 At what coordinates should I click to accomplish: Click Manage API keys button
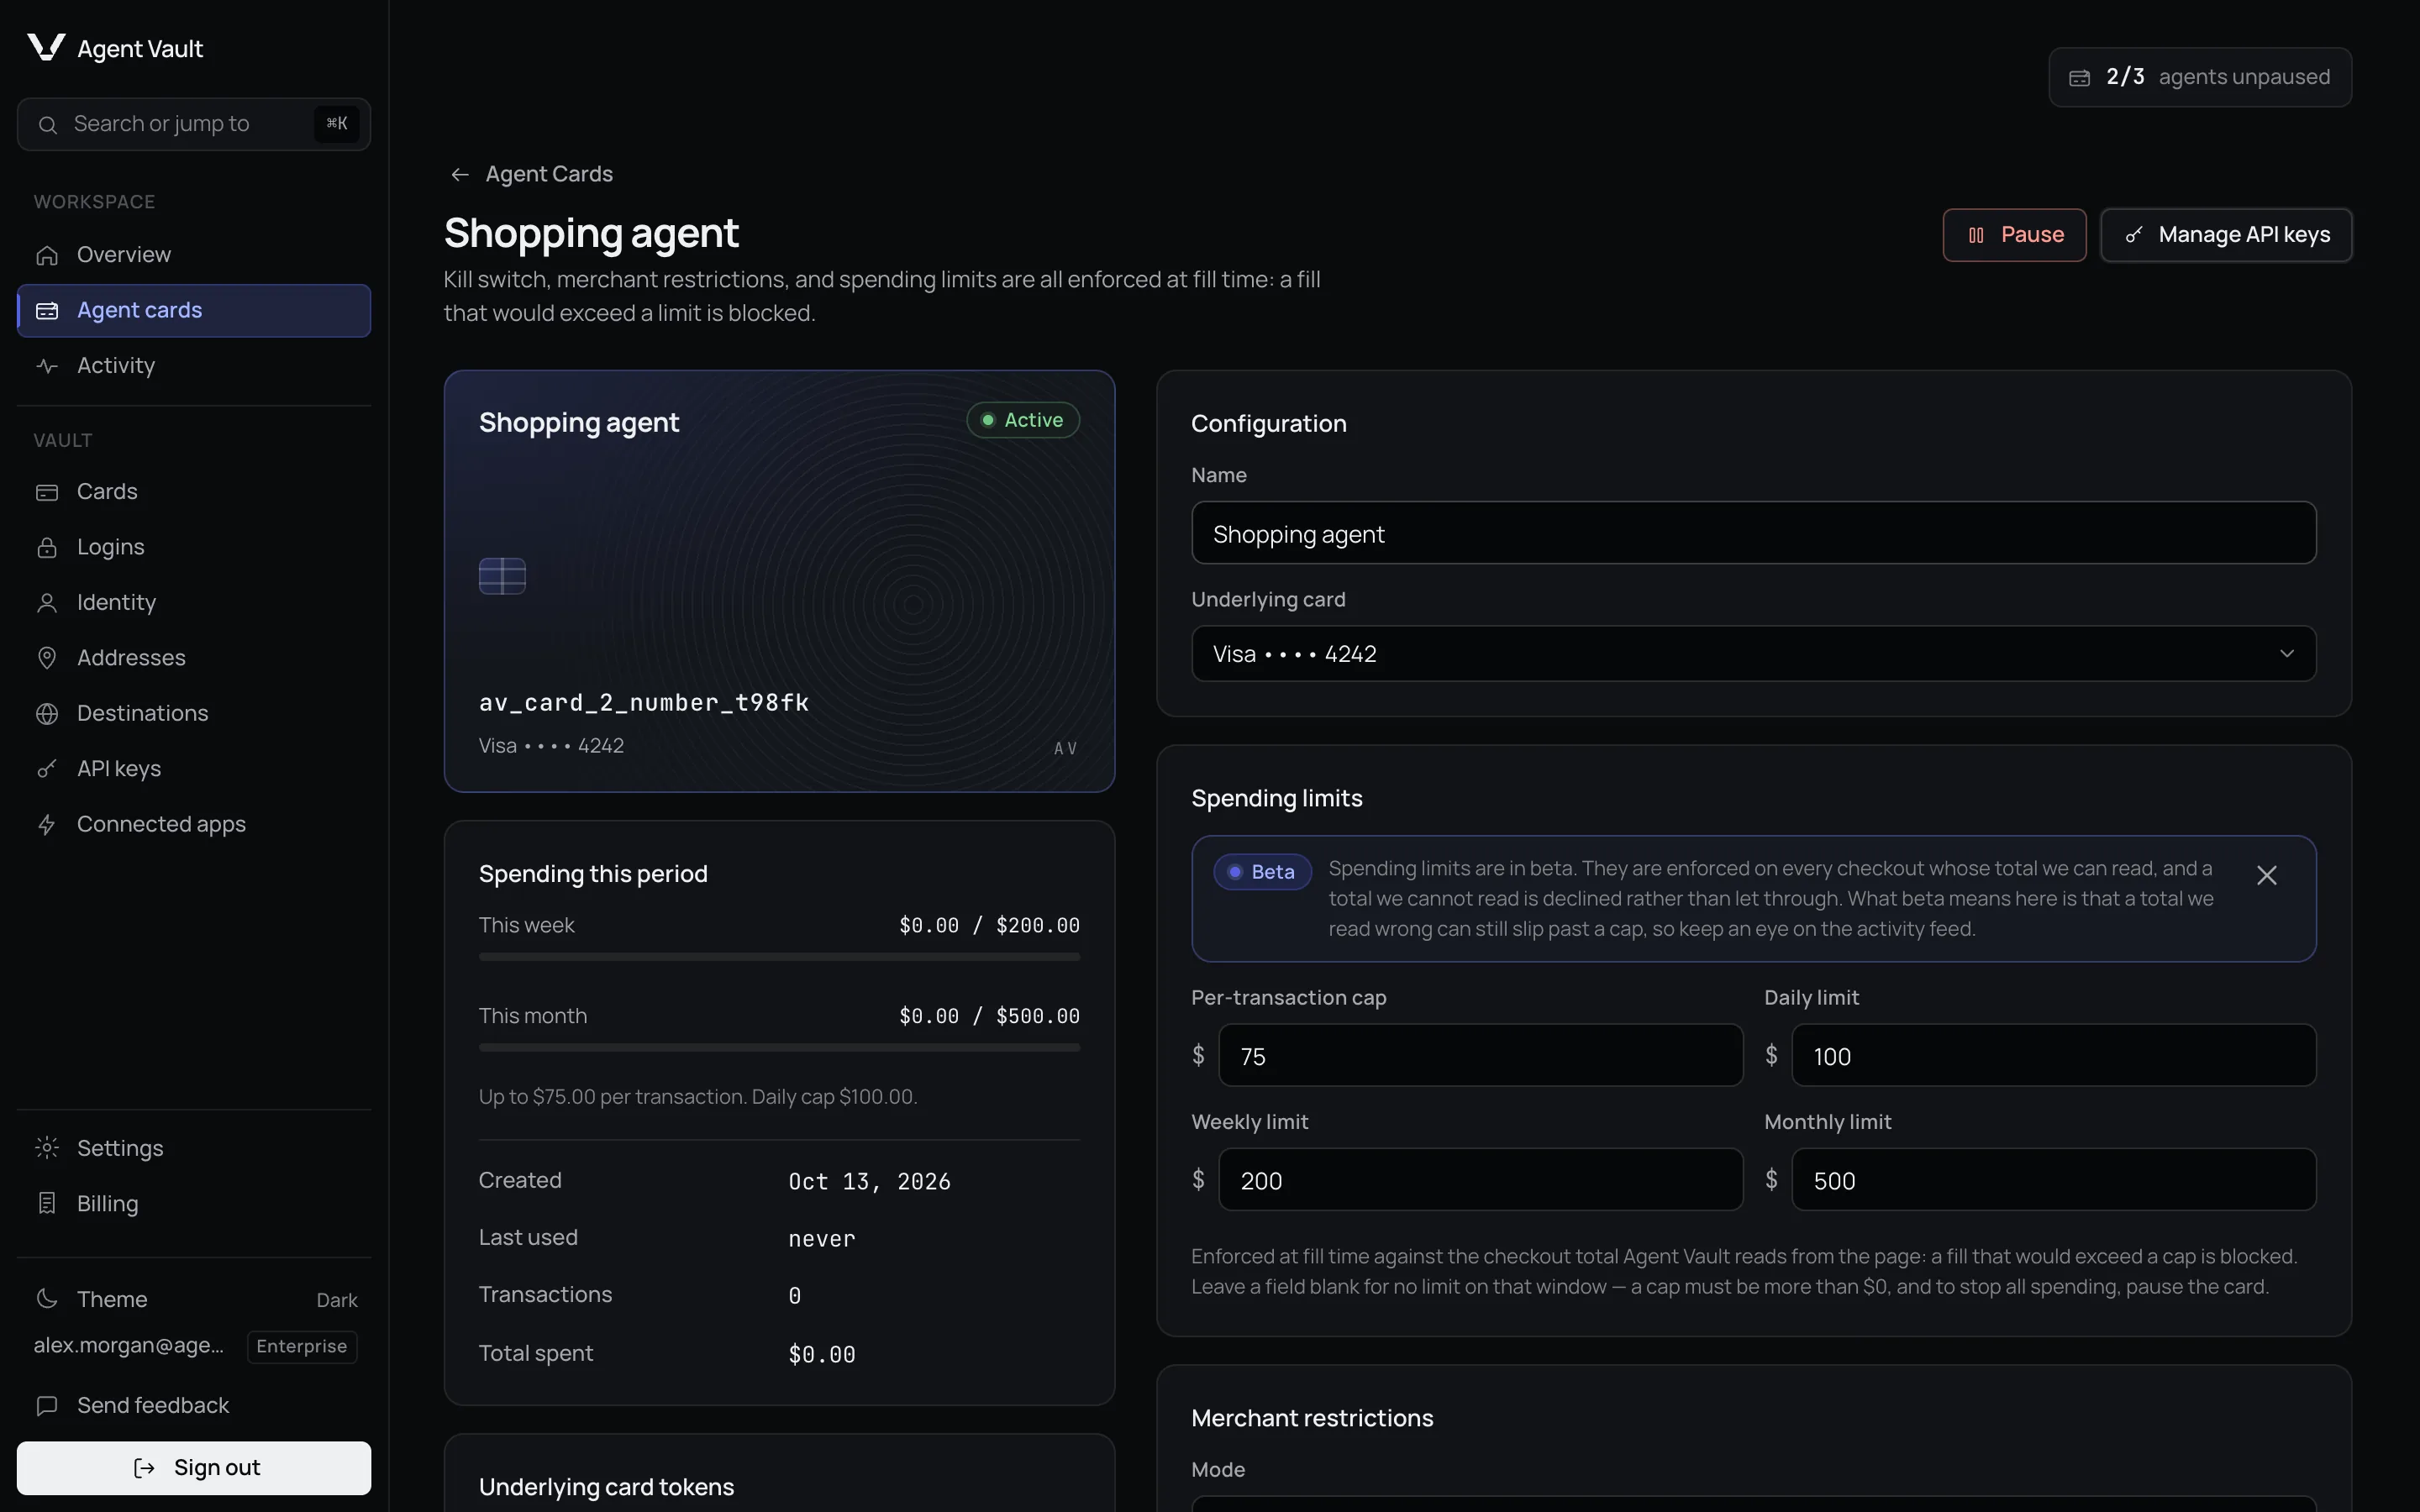pyautogui.click(x=2226, y=235)
